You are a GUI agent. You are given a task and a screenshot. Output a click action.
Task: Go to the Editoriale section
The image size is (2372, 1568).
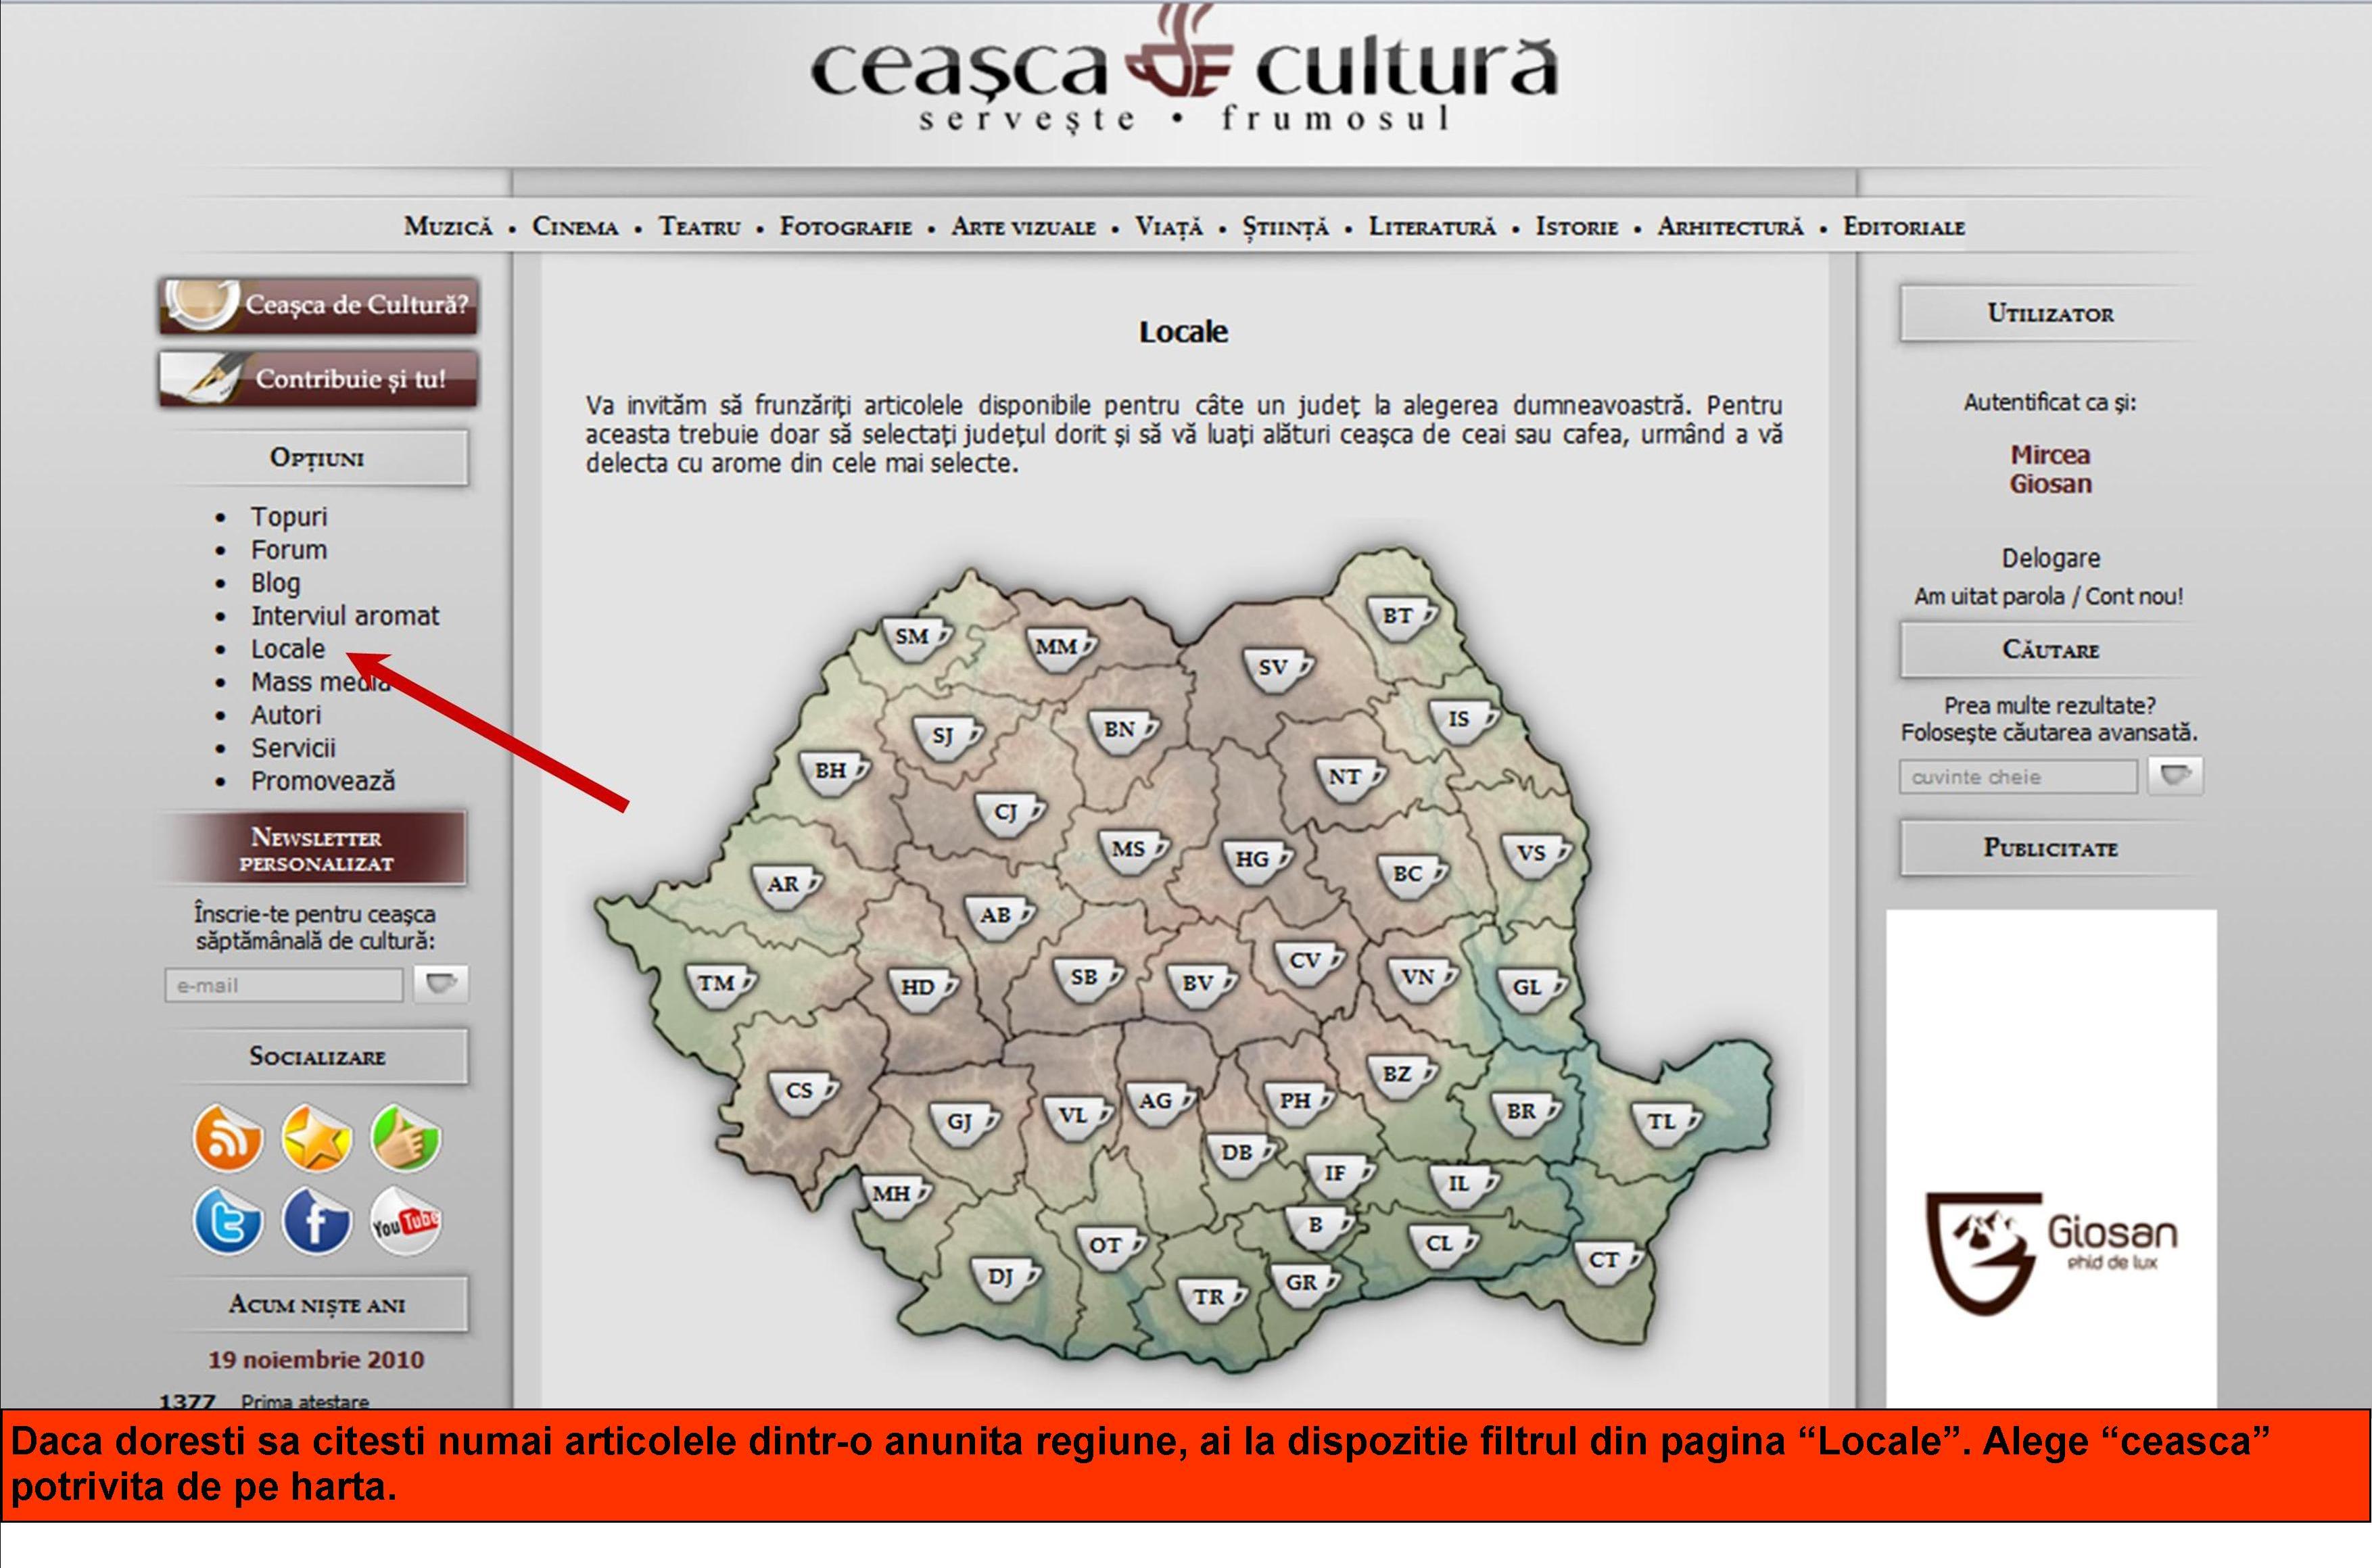coord(1904,227)
